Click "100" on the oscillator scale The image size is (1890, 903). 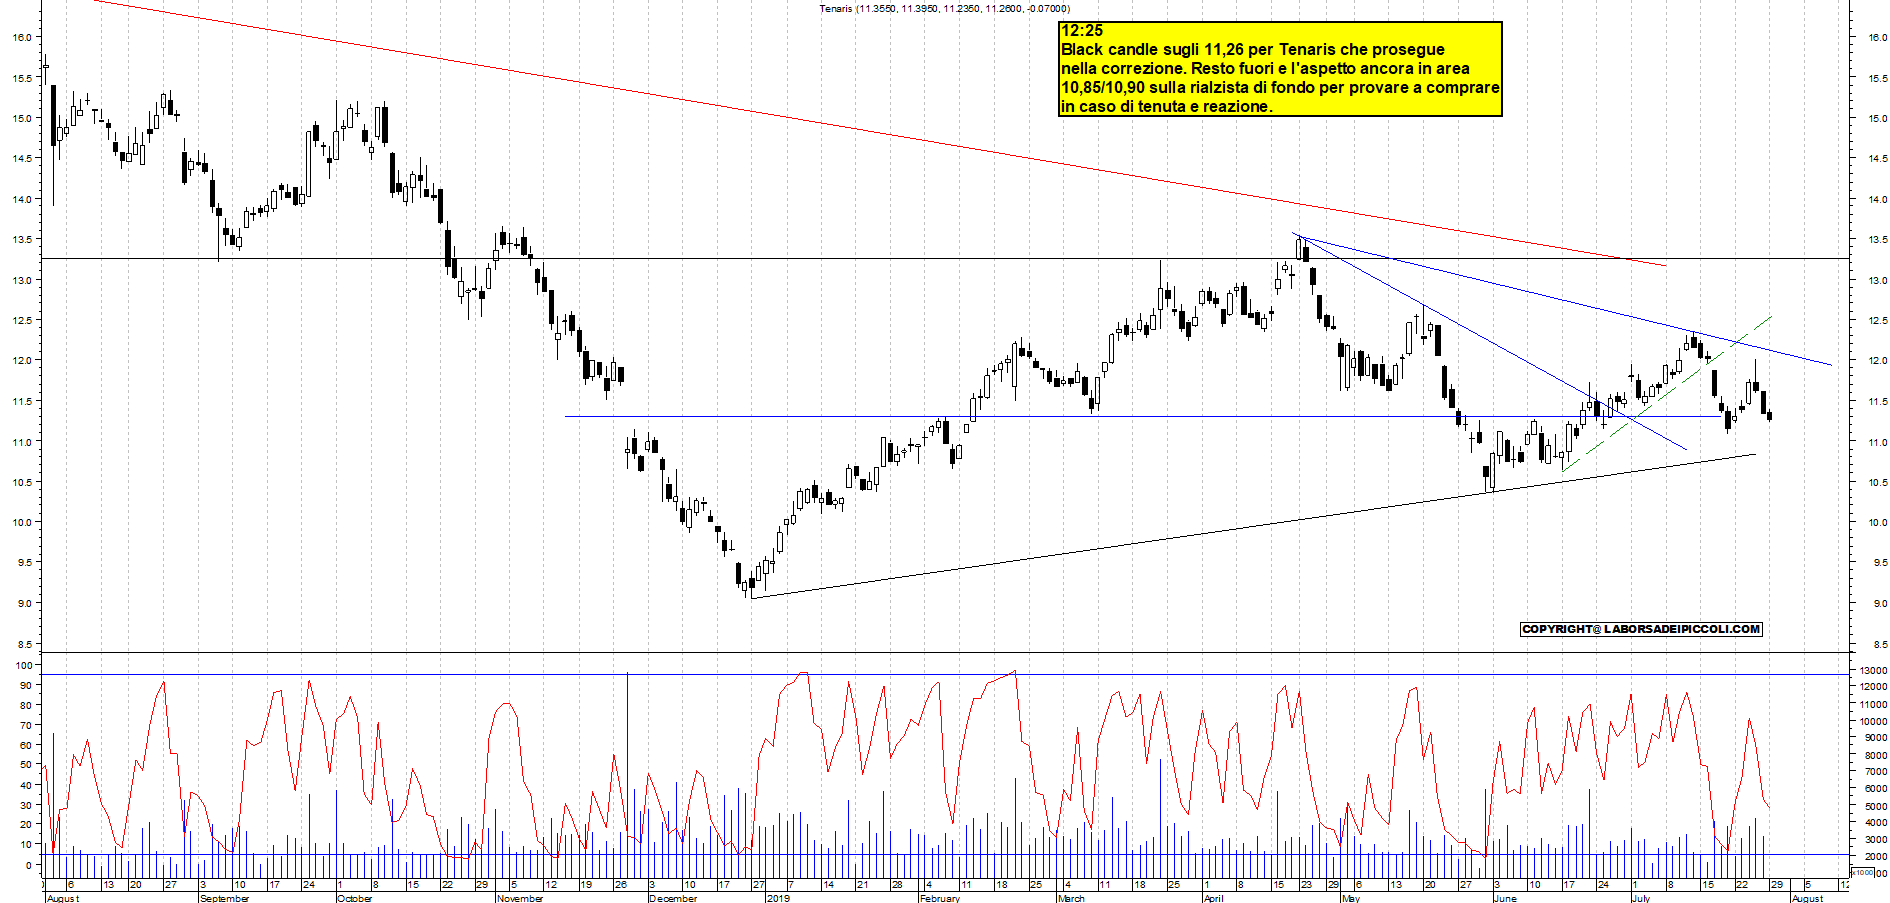click(23, 666)
